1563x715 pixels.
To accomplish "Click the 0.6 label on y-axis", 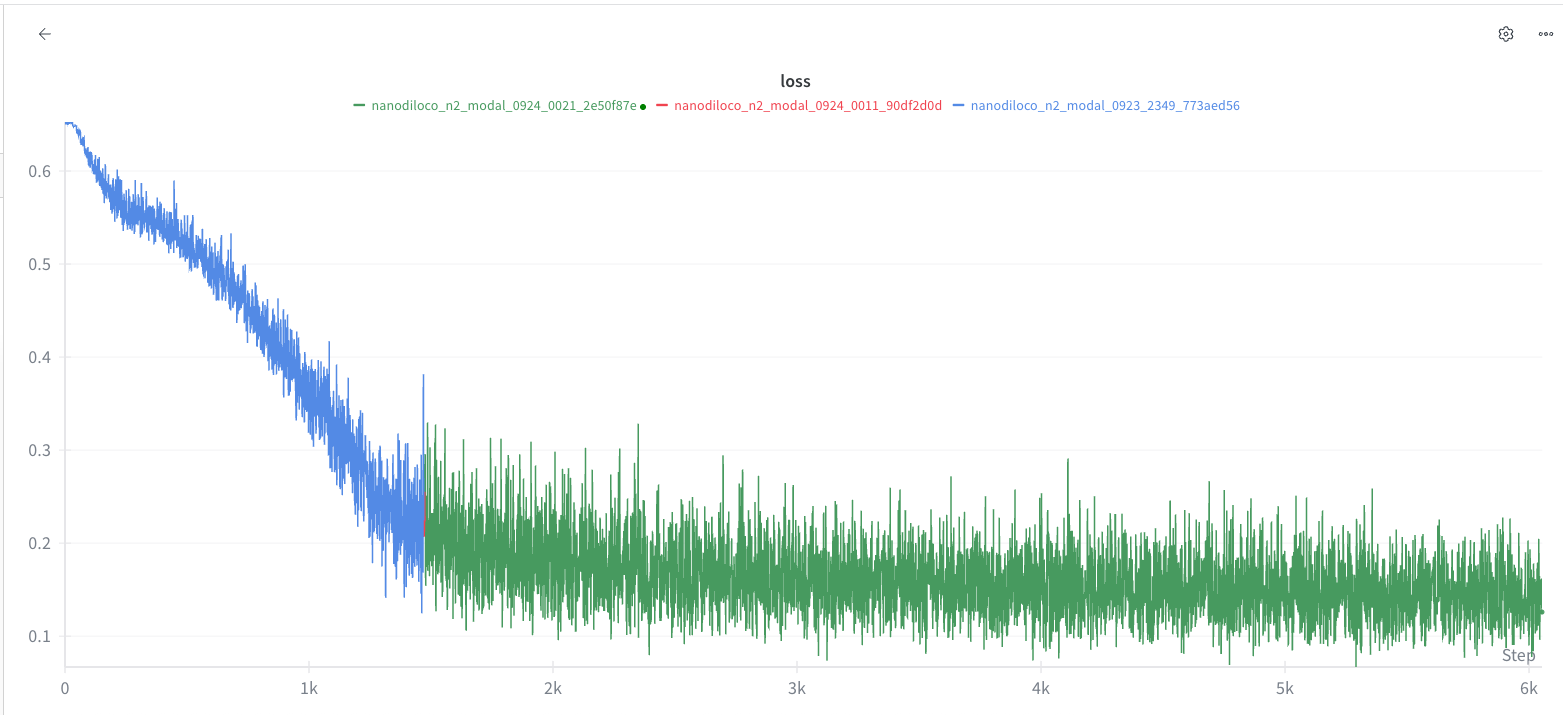I will coord(40,171).
